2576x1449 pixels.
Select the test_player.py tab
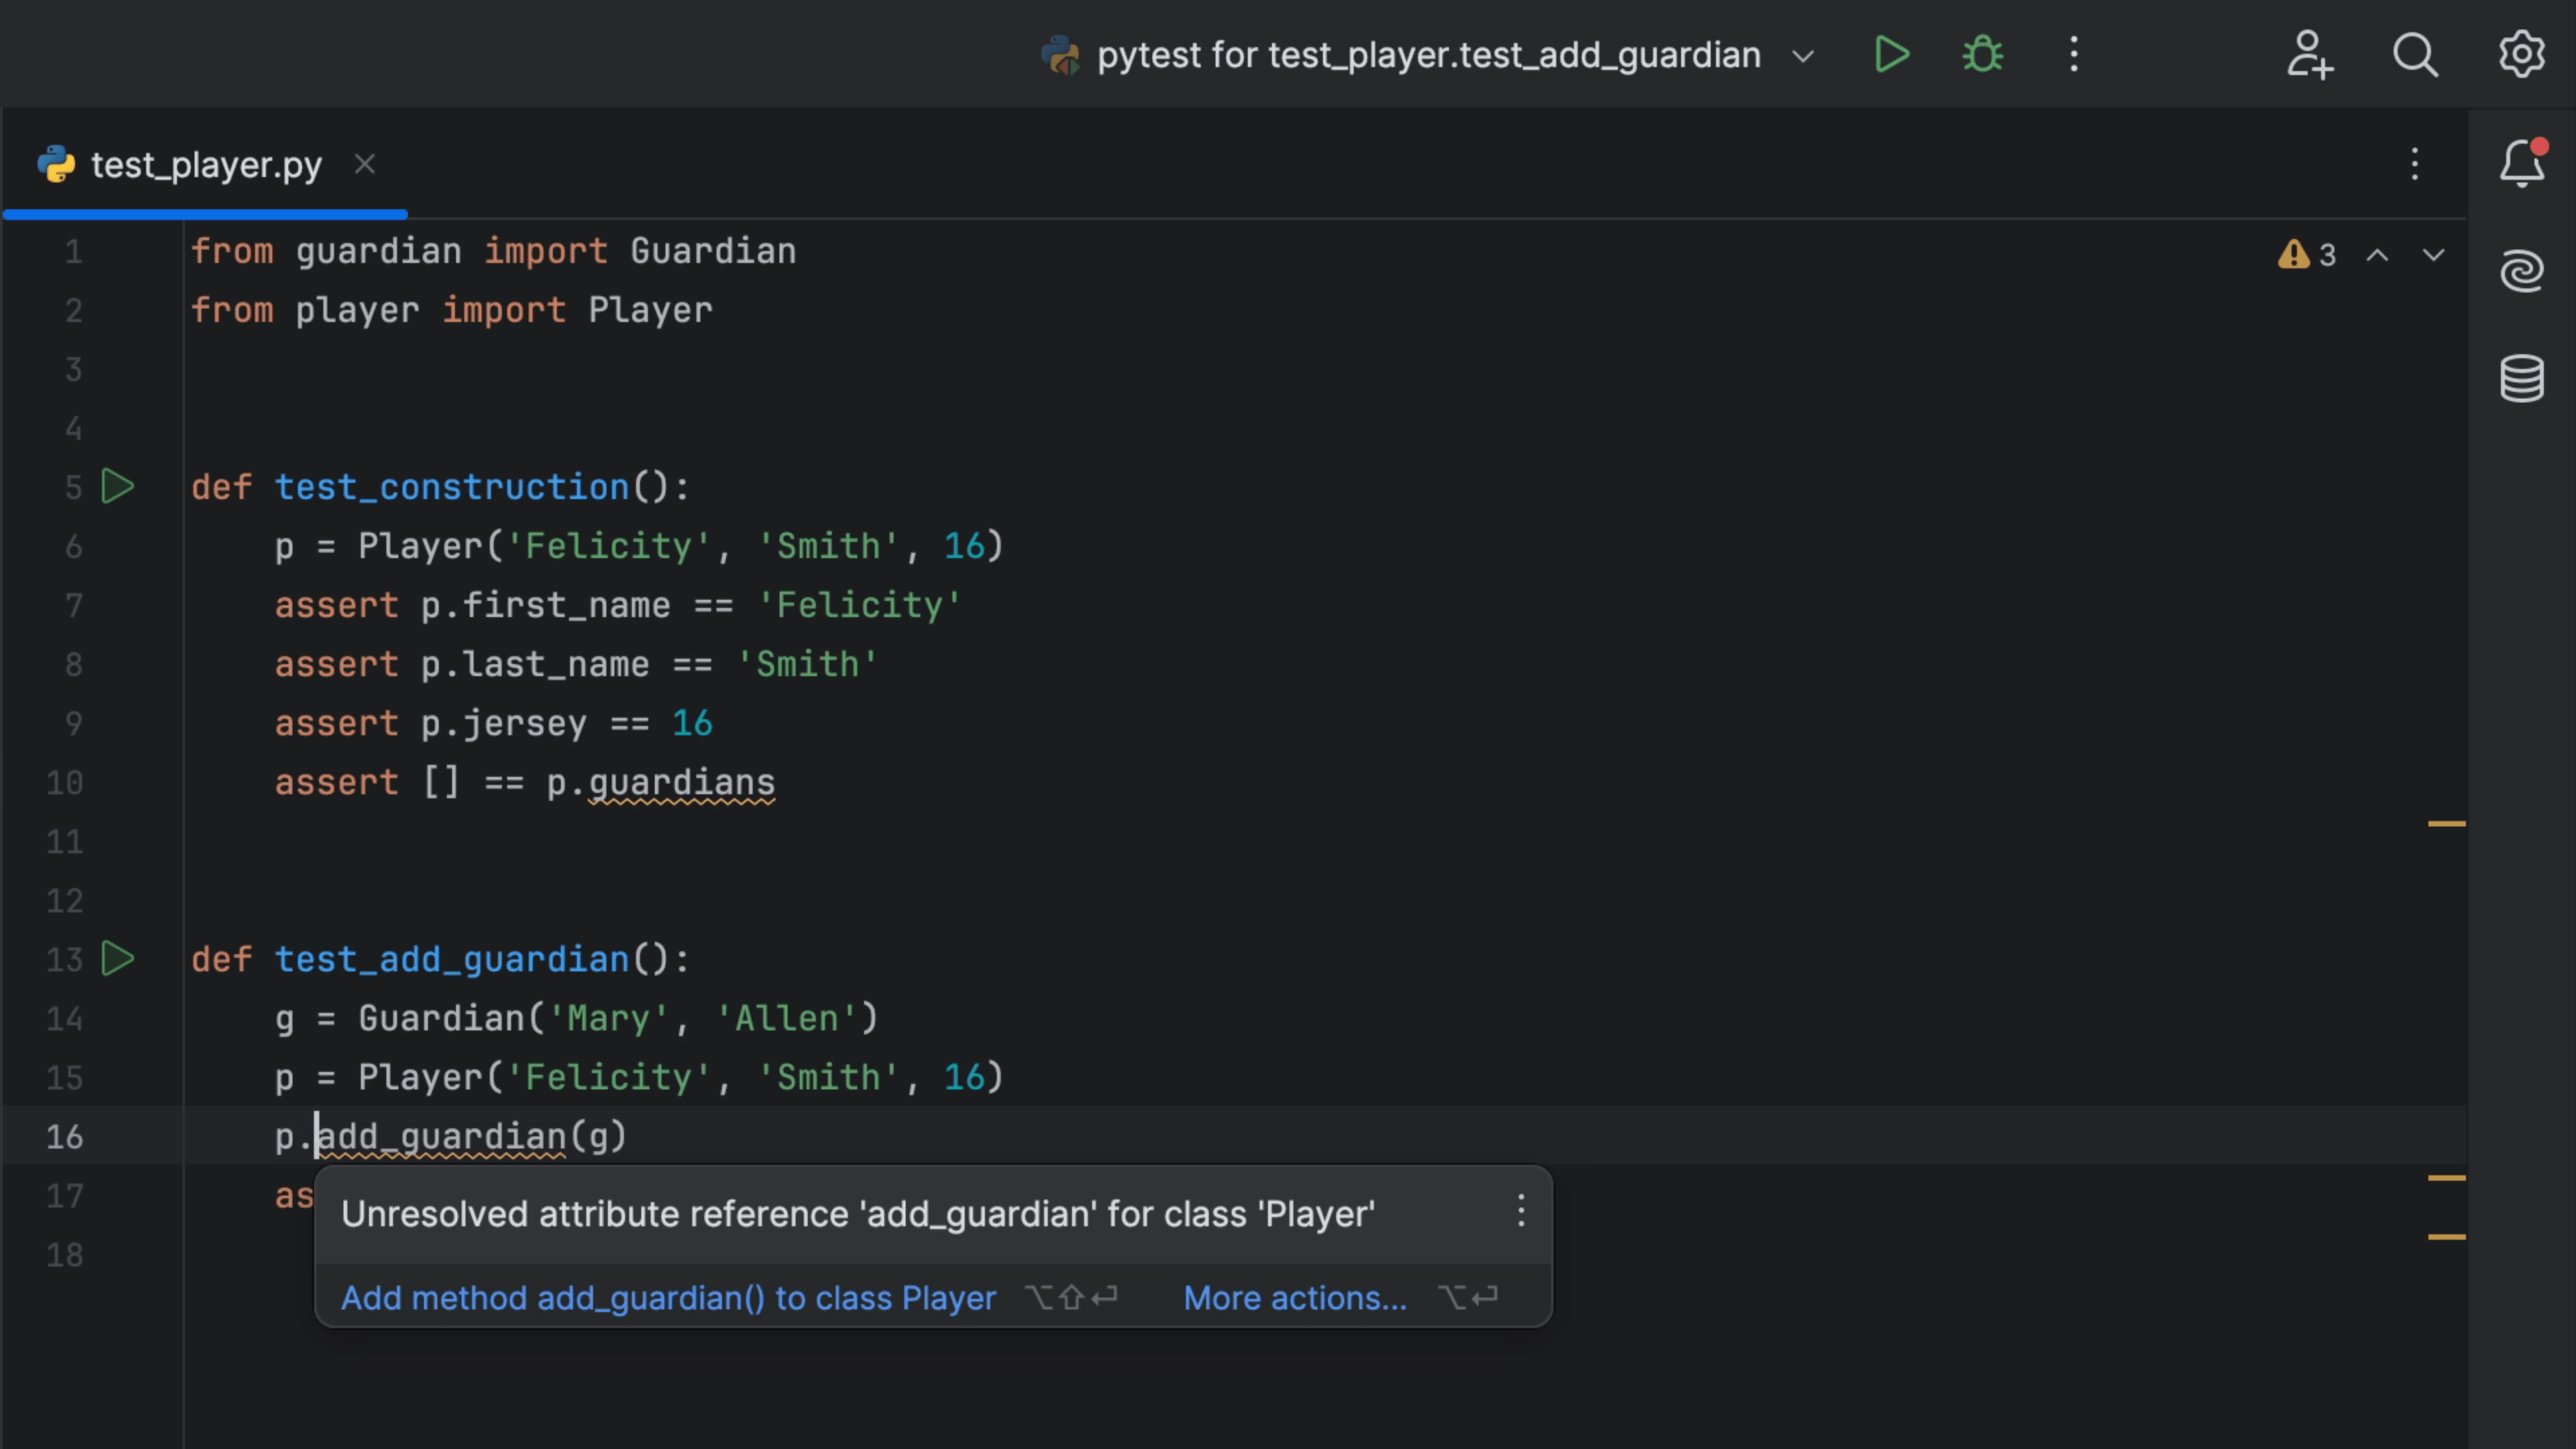pos(205,165)
